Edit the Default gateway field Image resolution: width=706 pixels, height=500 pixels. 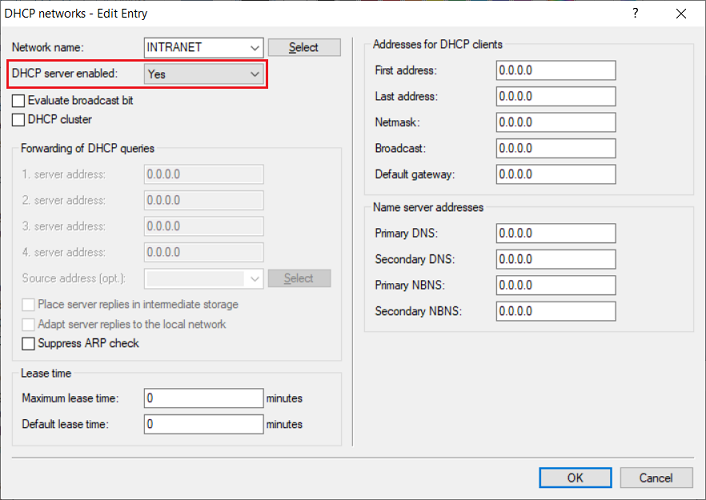pos(555,175)
